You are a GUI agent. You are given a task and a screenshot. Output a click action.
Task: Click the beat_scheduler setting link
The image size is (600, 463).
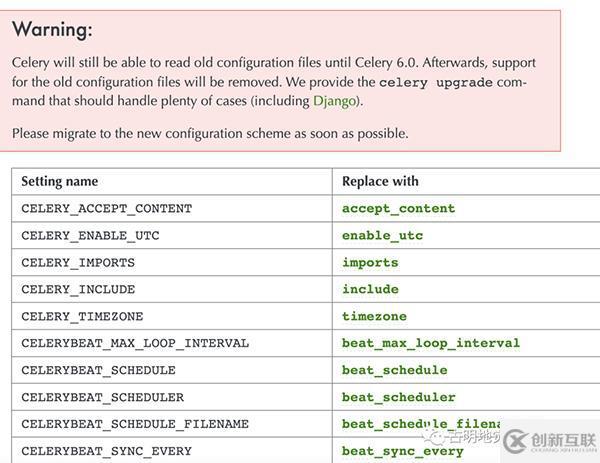398,397
